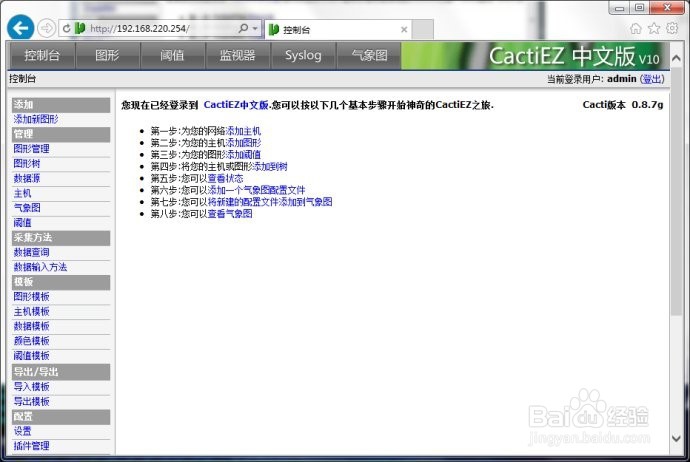Click the 添加图形 link in step two

[x=243, y=143]
